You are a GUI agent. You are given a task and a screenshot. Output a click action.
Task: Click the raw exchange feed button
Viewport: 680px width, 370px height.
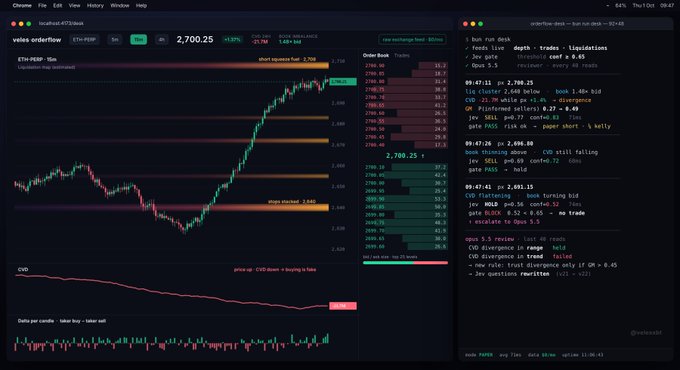[412, 39]
